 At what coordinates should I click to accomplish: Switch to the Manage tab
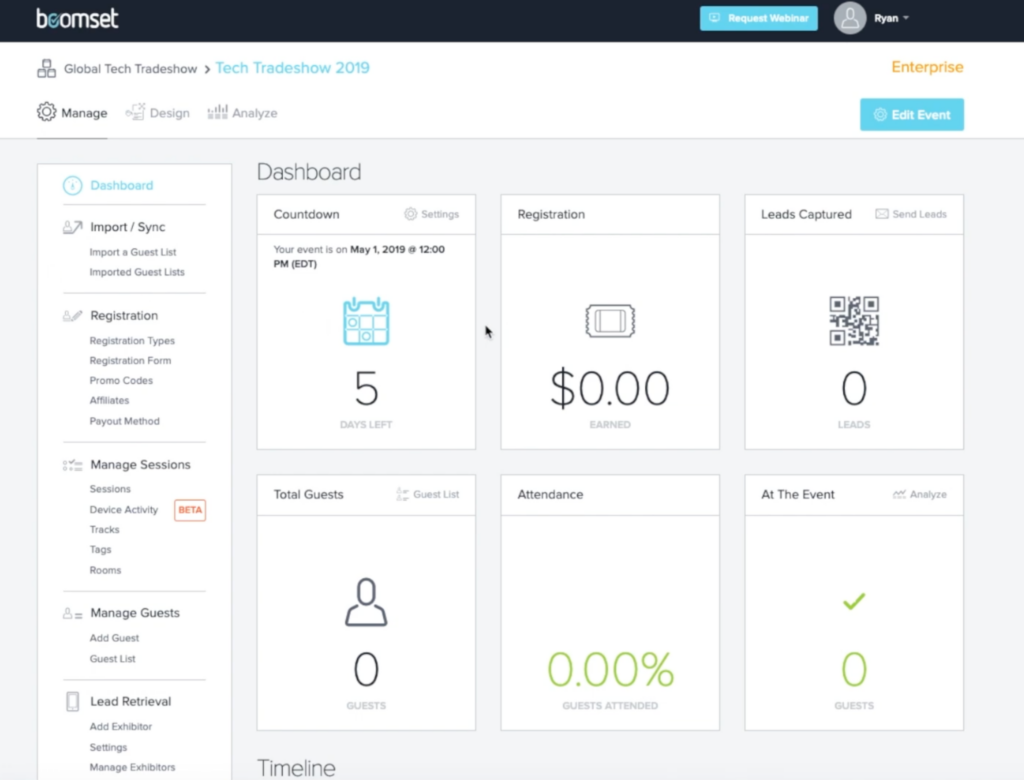point(72,113)
